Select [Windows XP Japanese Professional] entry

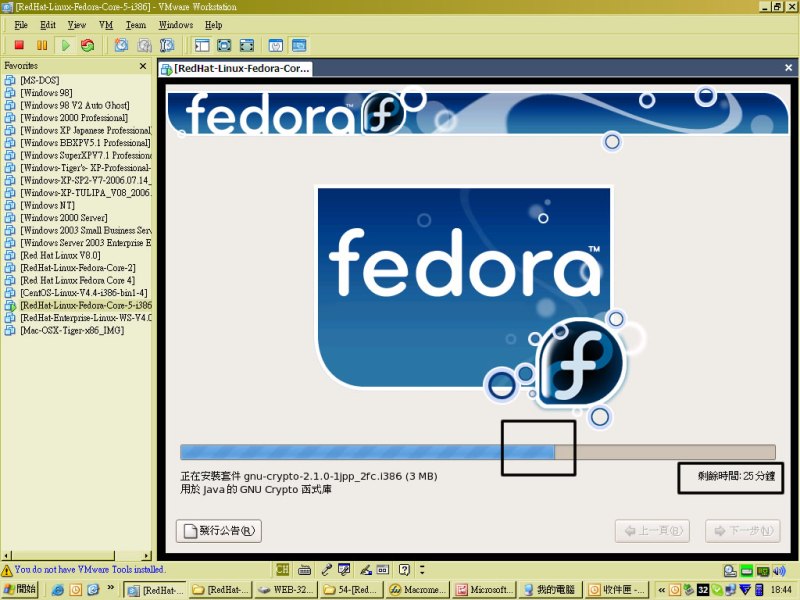coord(78,130)
